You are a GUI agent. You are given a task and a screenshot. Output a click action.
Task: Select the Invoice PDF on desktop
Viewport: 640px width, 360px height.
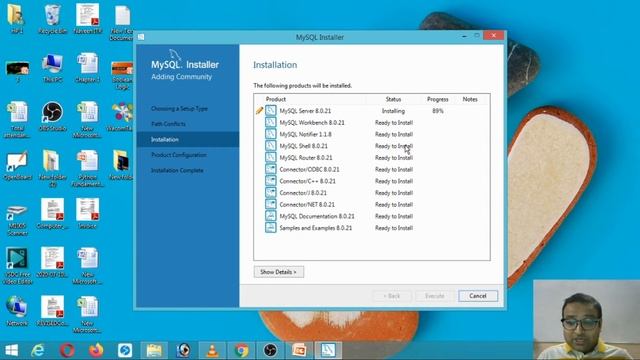click(87, 213)
